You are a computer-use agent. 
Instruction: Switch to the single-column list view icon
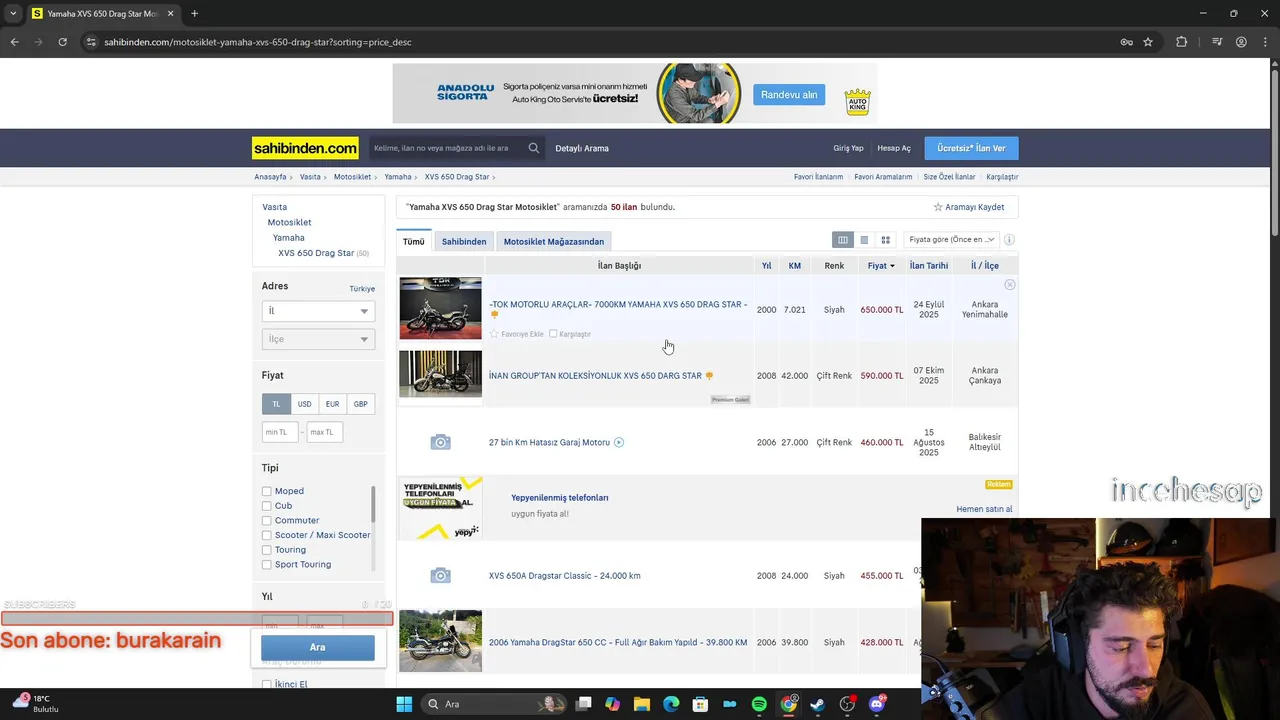pos(864,240)
